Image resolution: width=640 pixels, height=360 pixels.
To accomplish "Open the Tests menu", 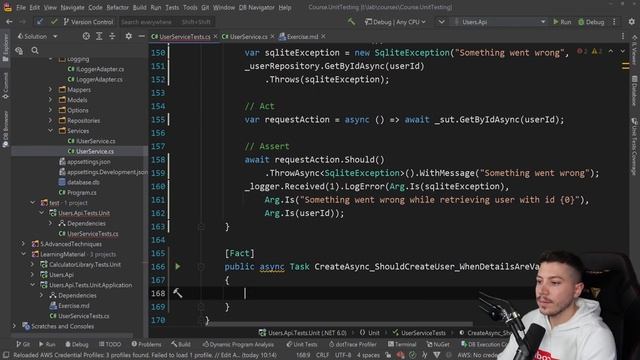I will [x=172, y=7].
